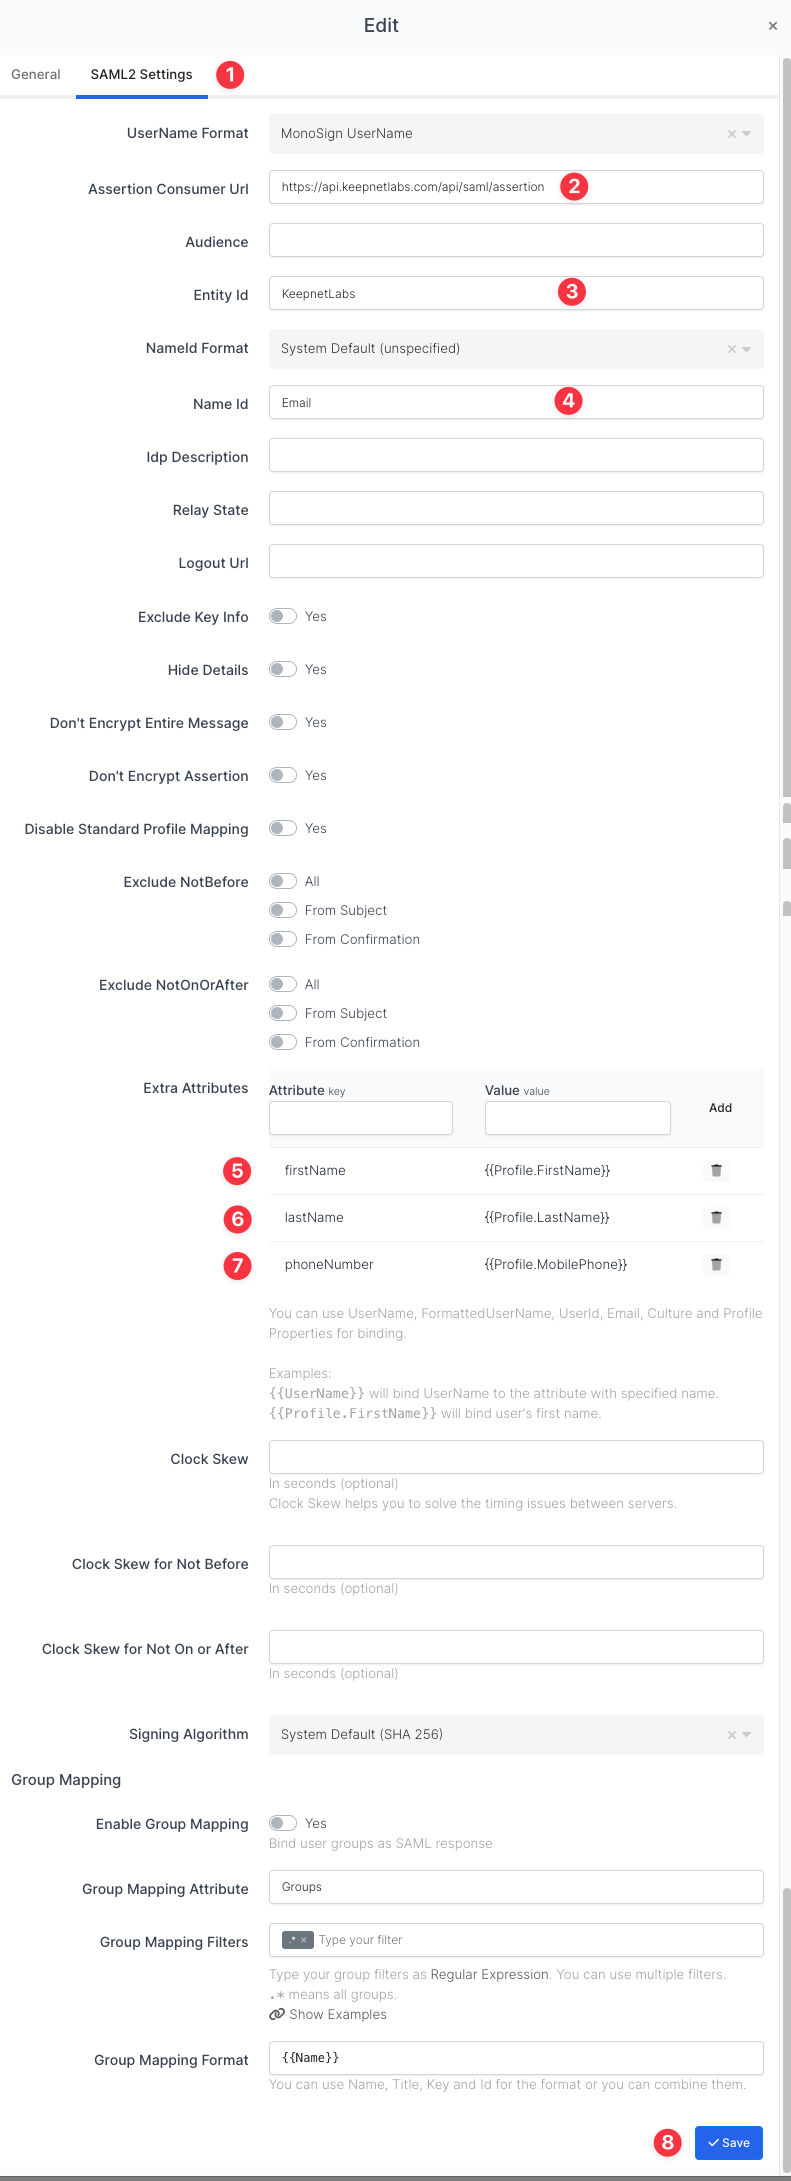Open the UserName Format dropdown
This screenshot has height=2181, width=791.
747,134
